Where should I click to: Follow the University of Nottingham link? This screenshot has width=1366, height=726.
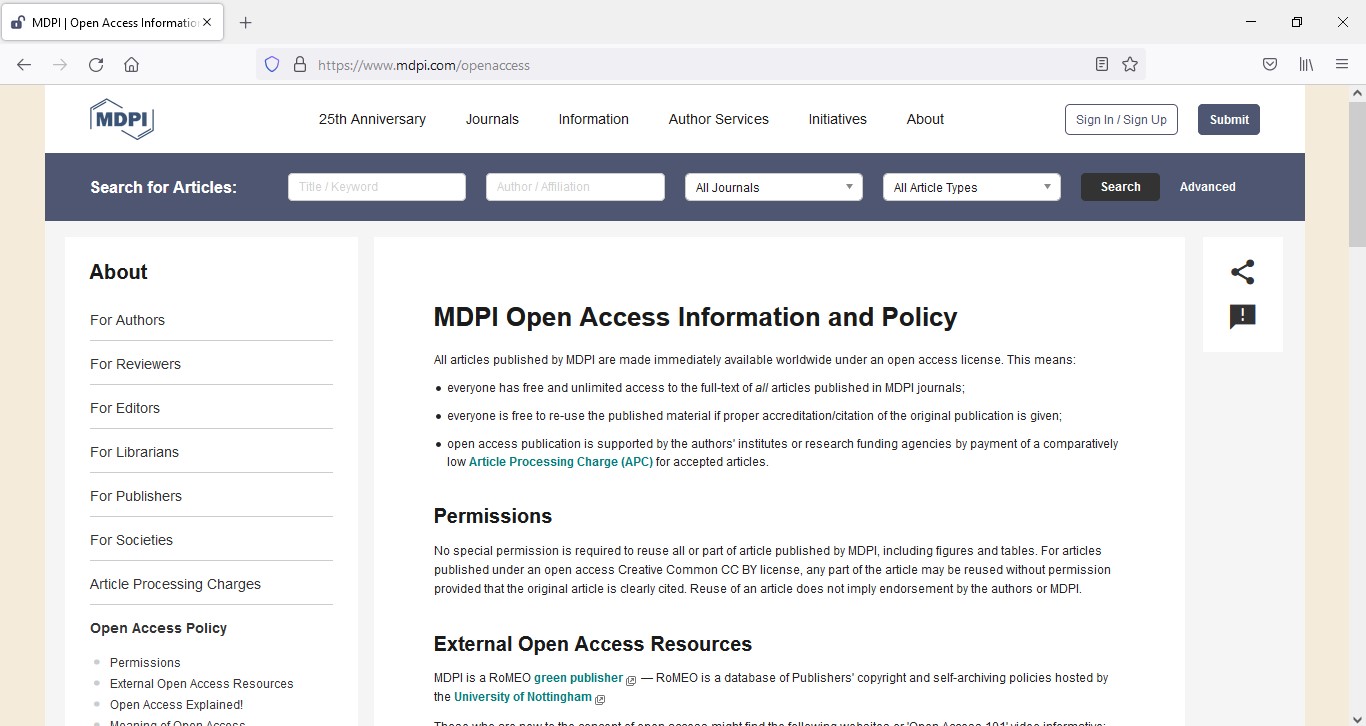pos(523,697)
